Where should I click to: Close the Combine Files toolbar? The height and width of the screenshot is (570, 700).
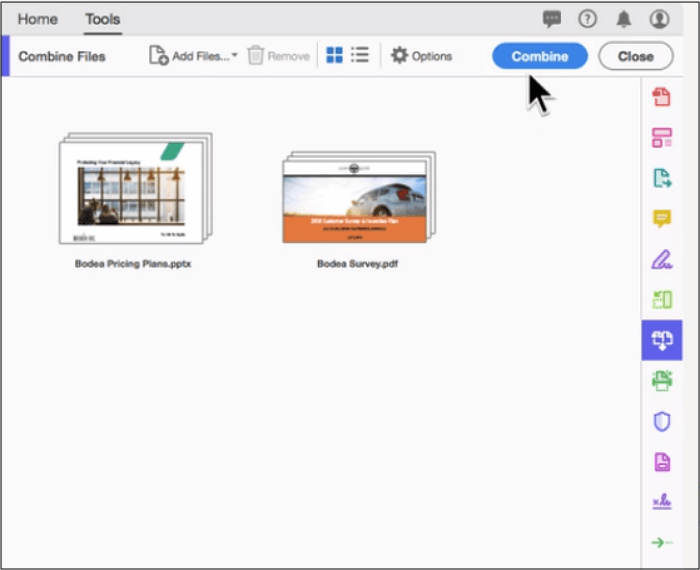[x=636, y=56]
